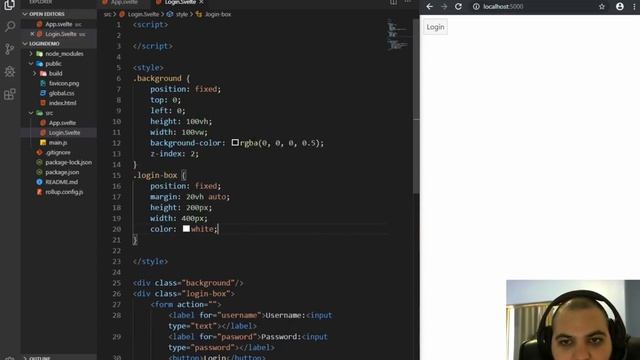Open the browser profile avatar

(620, 7)
